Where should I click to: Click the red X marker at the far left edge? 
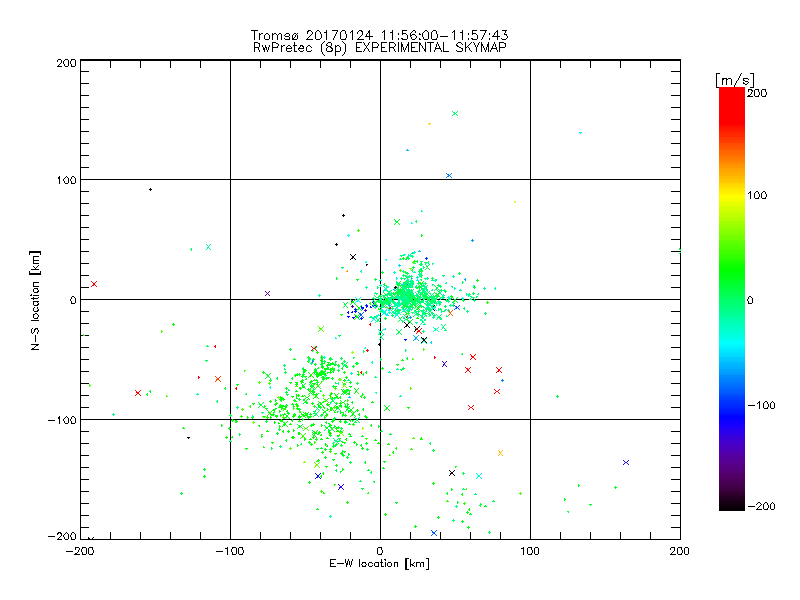click(94, 284)
